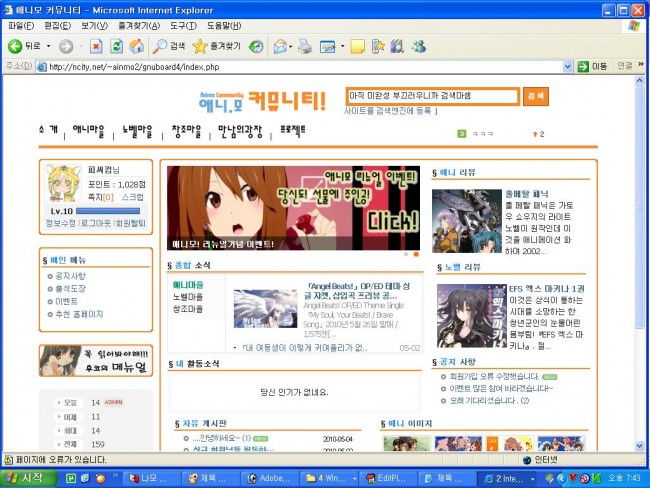Screen dimensions: 650x488
Task: Open the 도구(T) menu
Action: coord(183,24)
